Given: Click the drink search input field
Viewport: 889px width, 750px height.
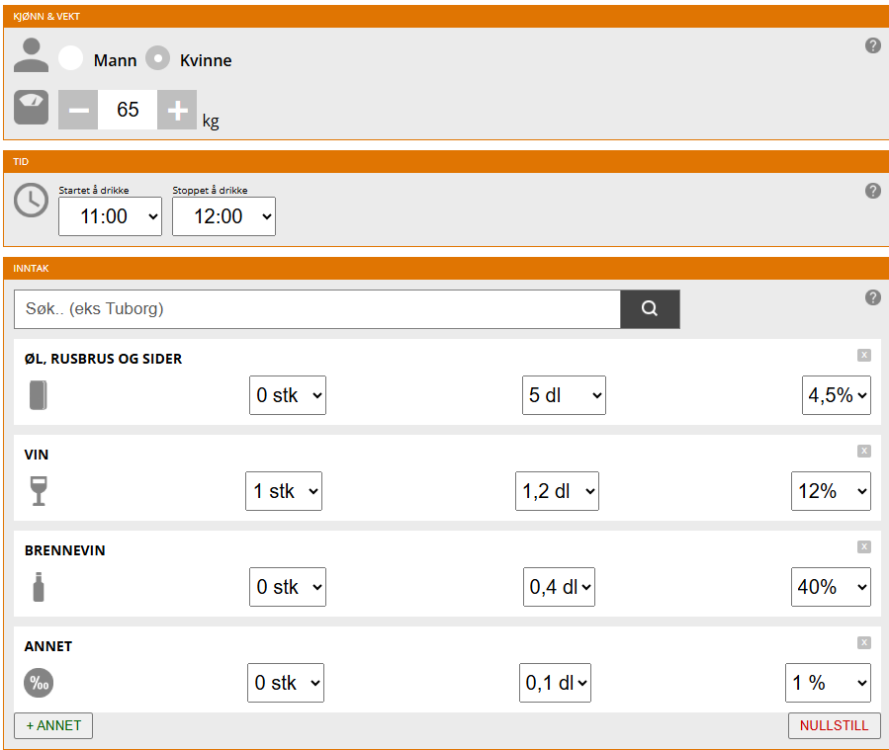Looking at the screenshot, I should click(x=317, y=309).
